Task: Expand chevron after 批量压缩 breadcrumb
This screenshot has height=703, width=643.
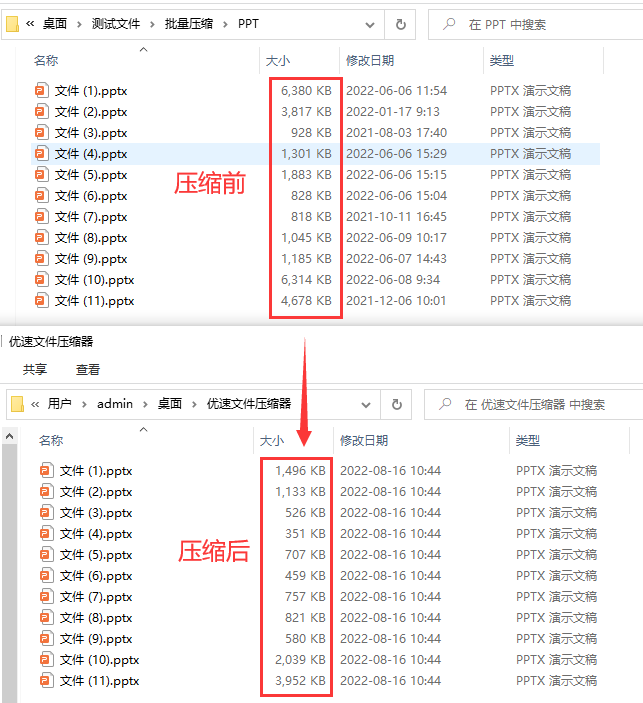Action: 225,24
